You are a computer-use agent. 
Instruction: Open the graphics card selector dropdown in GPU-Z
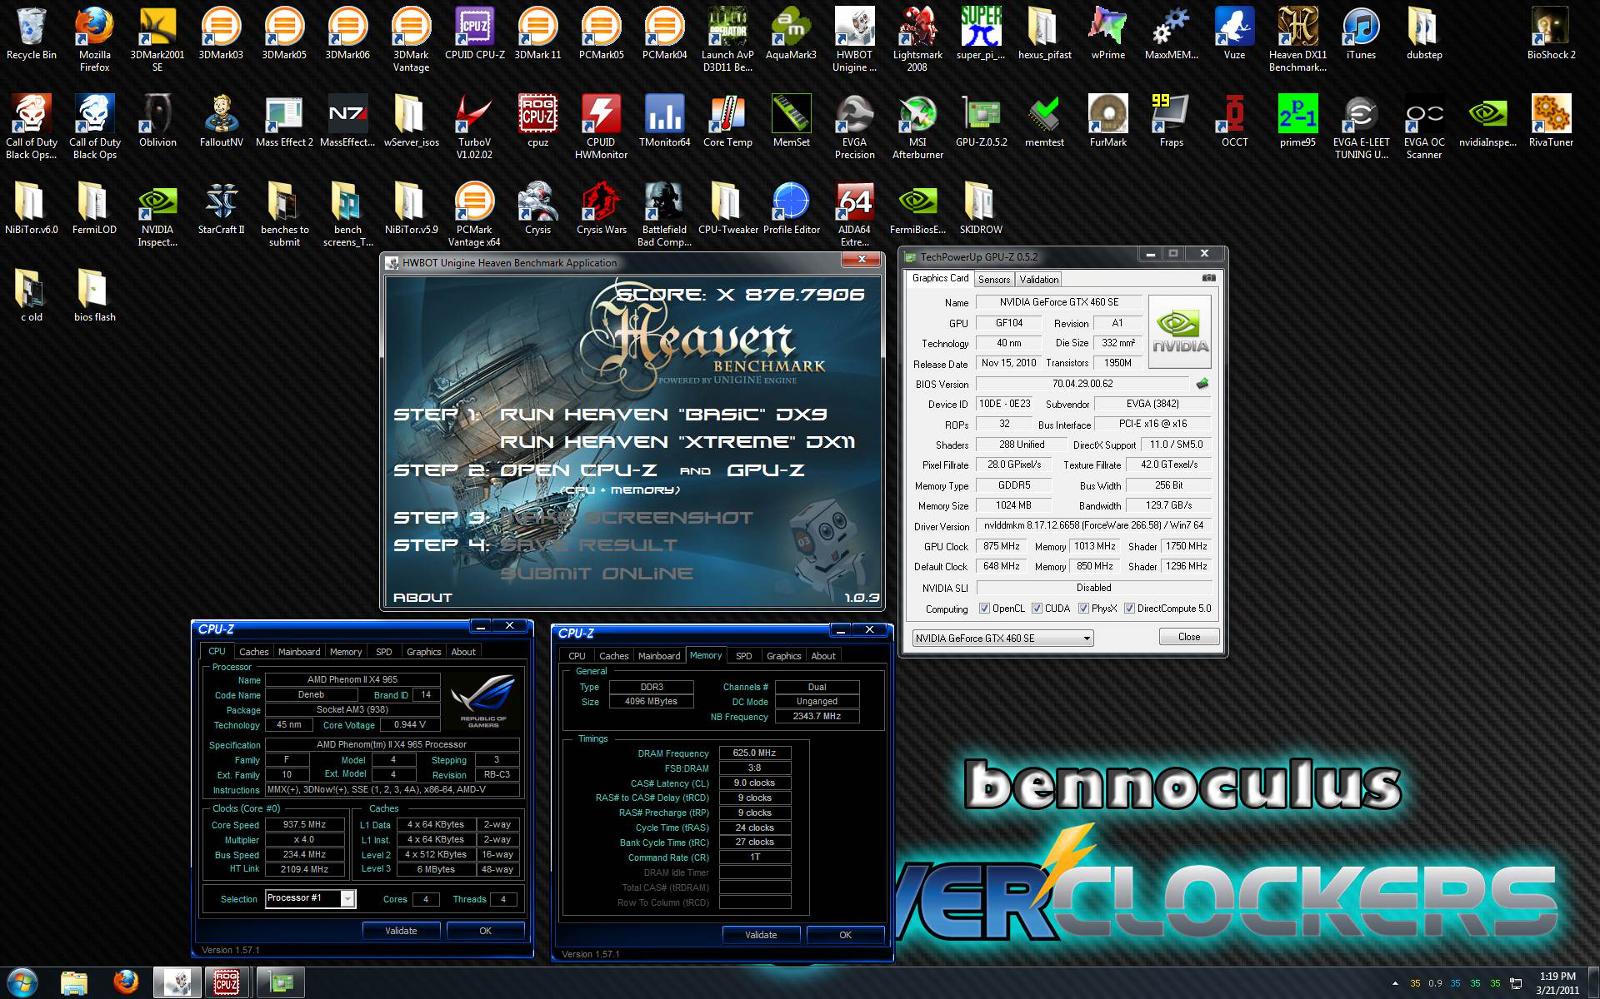pos(1002,638)
